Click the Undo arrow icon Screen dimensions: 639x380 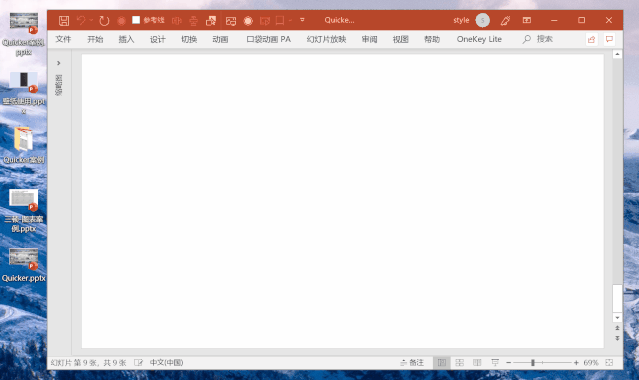coord(81,20)
